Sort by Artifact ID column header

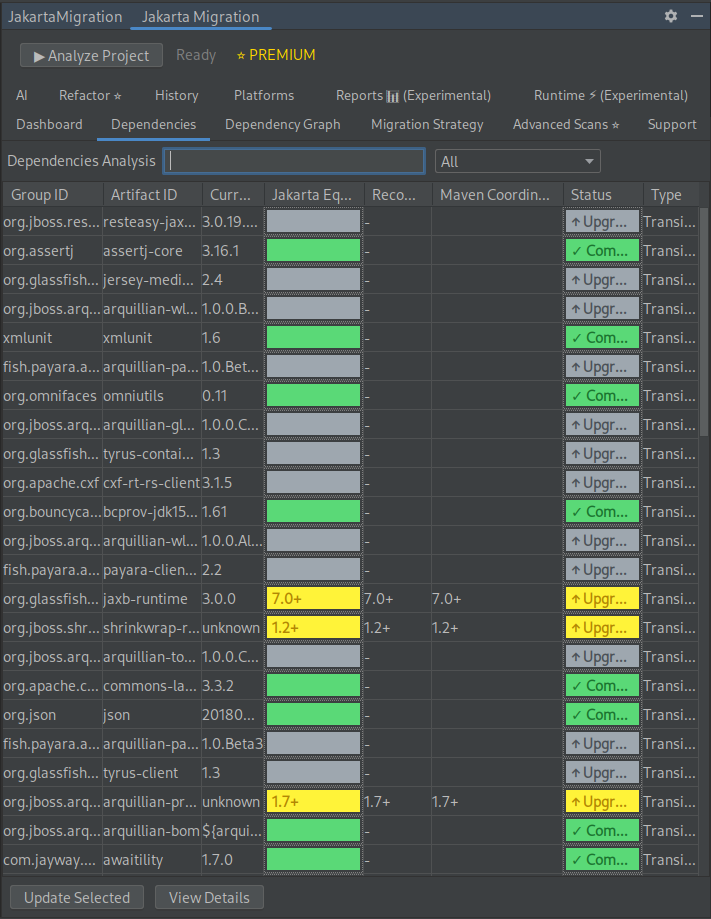tap(152, 195)
